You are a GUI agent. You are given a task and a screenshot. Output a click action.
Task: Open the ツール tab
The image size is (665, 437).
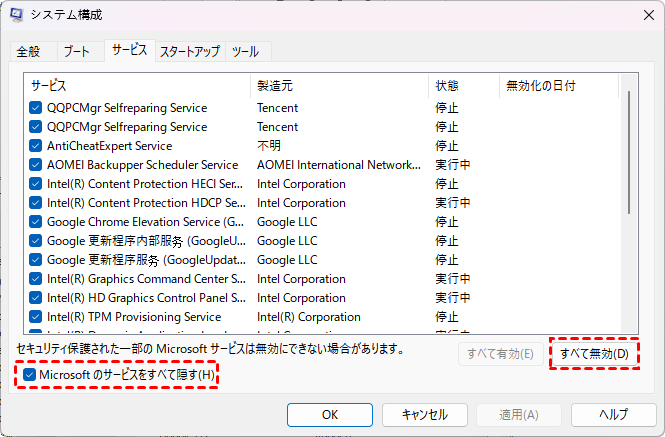[245, 51]
